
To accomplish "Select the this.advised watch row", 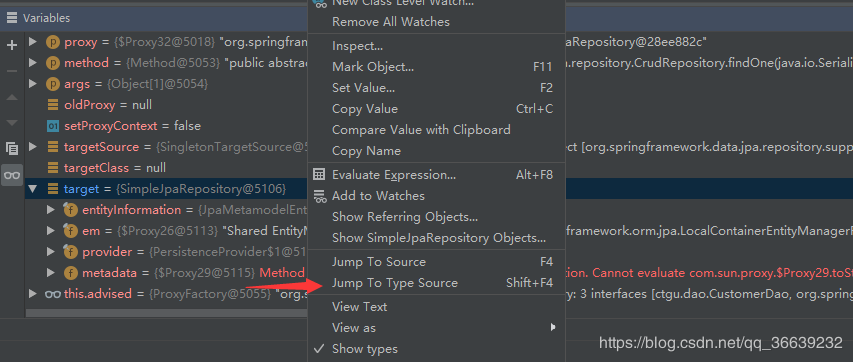I will tap(163, 294).
